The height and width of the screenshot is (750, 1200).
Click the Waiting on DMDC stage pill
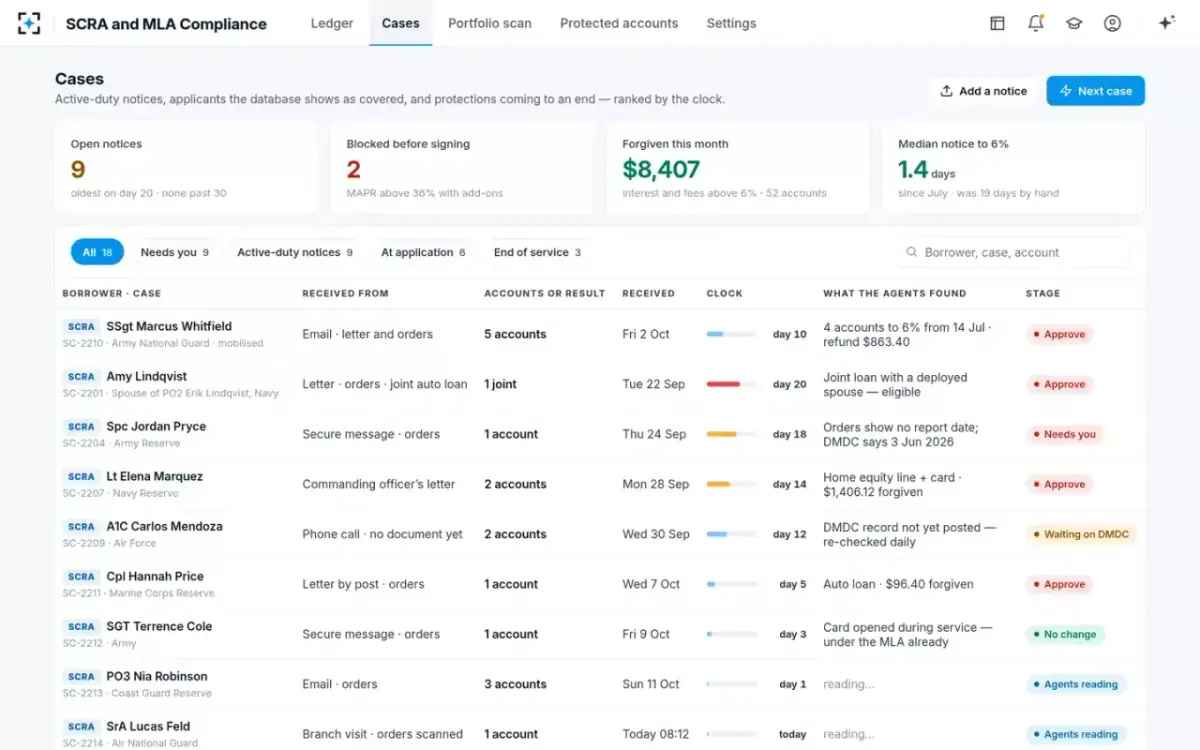(x=1081, y=534)
